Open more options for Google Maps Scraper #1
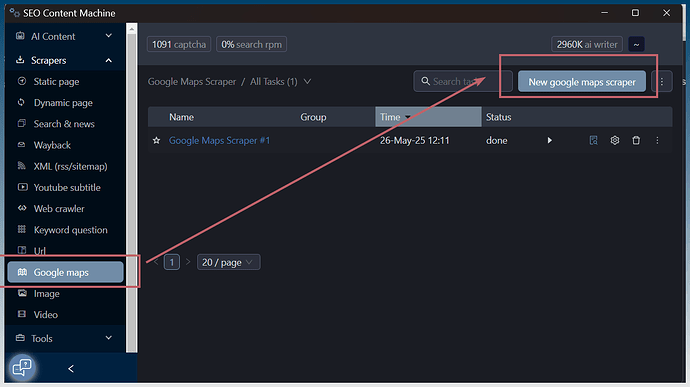Screen dimensions: 690x387 tap(657, 140)
